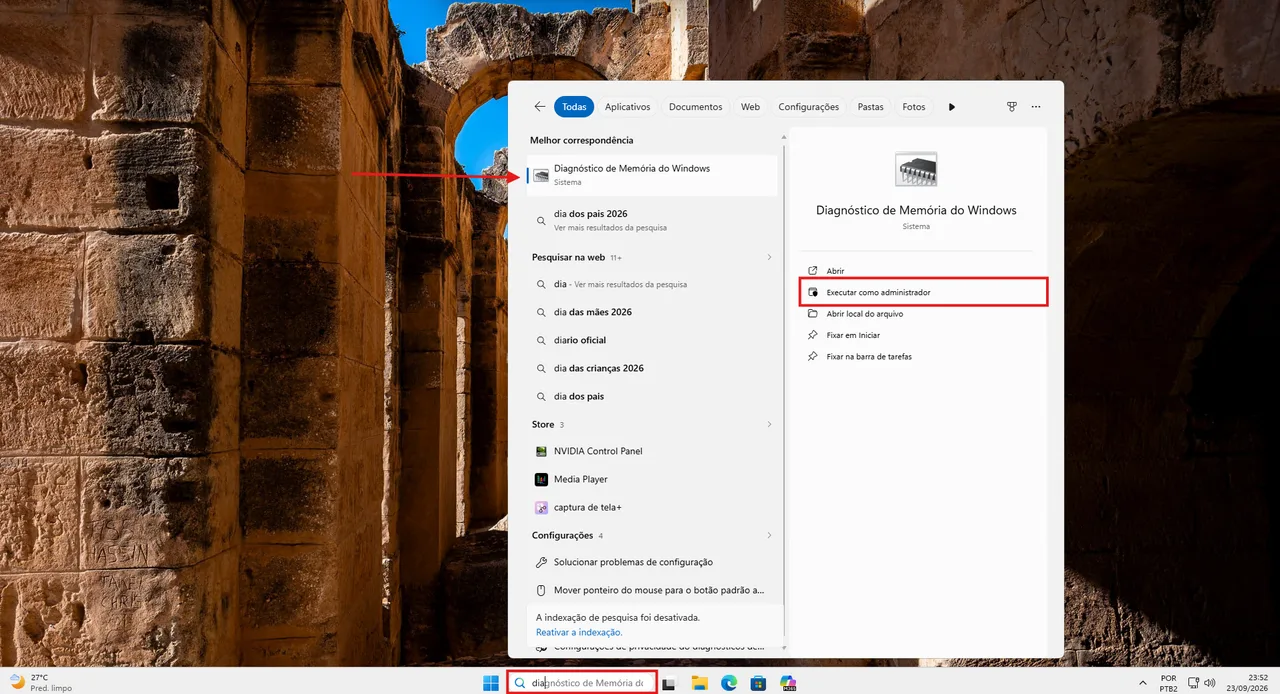Viewport: 1280px width, 694px height.
Task: Choose Fixar na barra de tarefas
Action: click(x=917, y=356)
